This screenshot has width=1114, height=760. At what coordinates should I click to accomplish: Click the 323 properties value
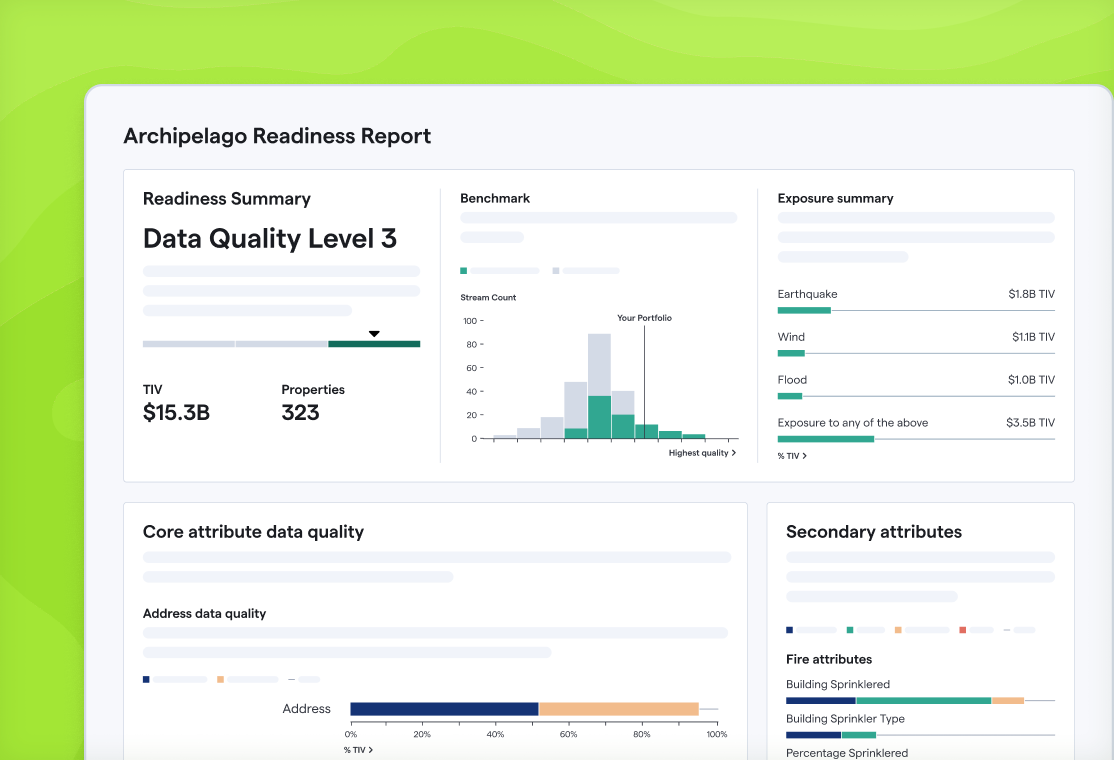tap(301, 413)
